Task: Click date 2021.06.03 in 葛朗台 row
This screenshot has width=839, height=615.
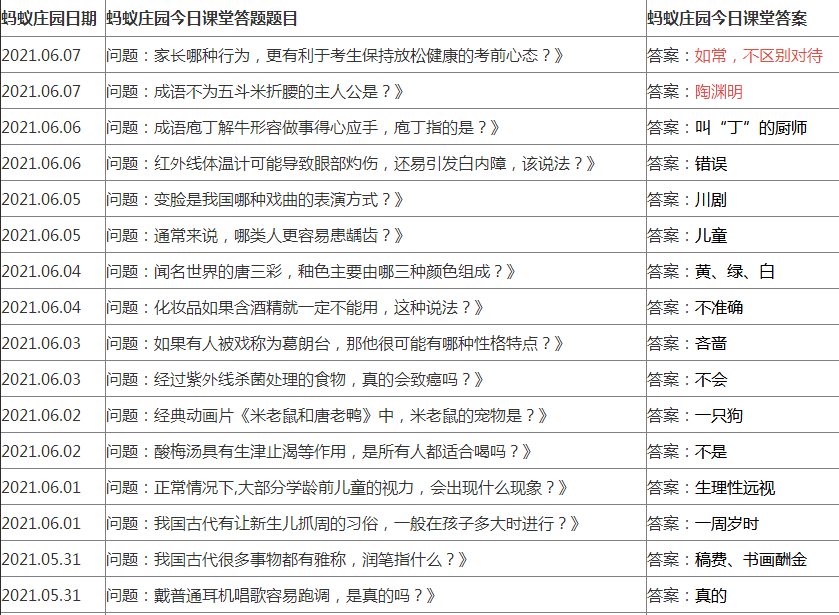Action: (41, 343)
